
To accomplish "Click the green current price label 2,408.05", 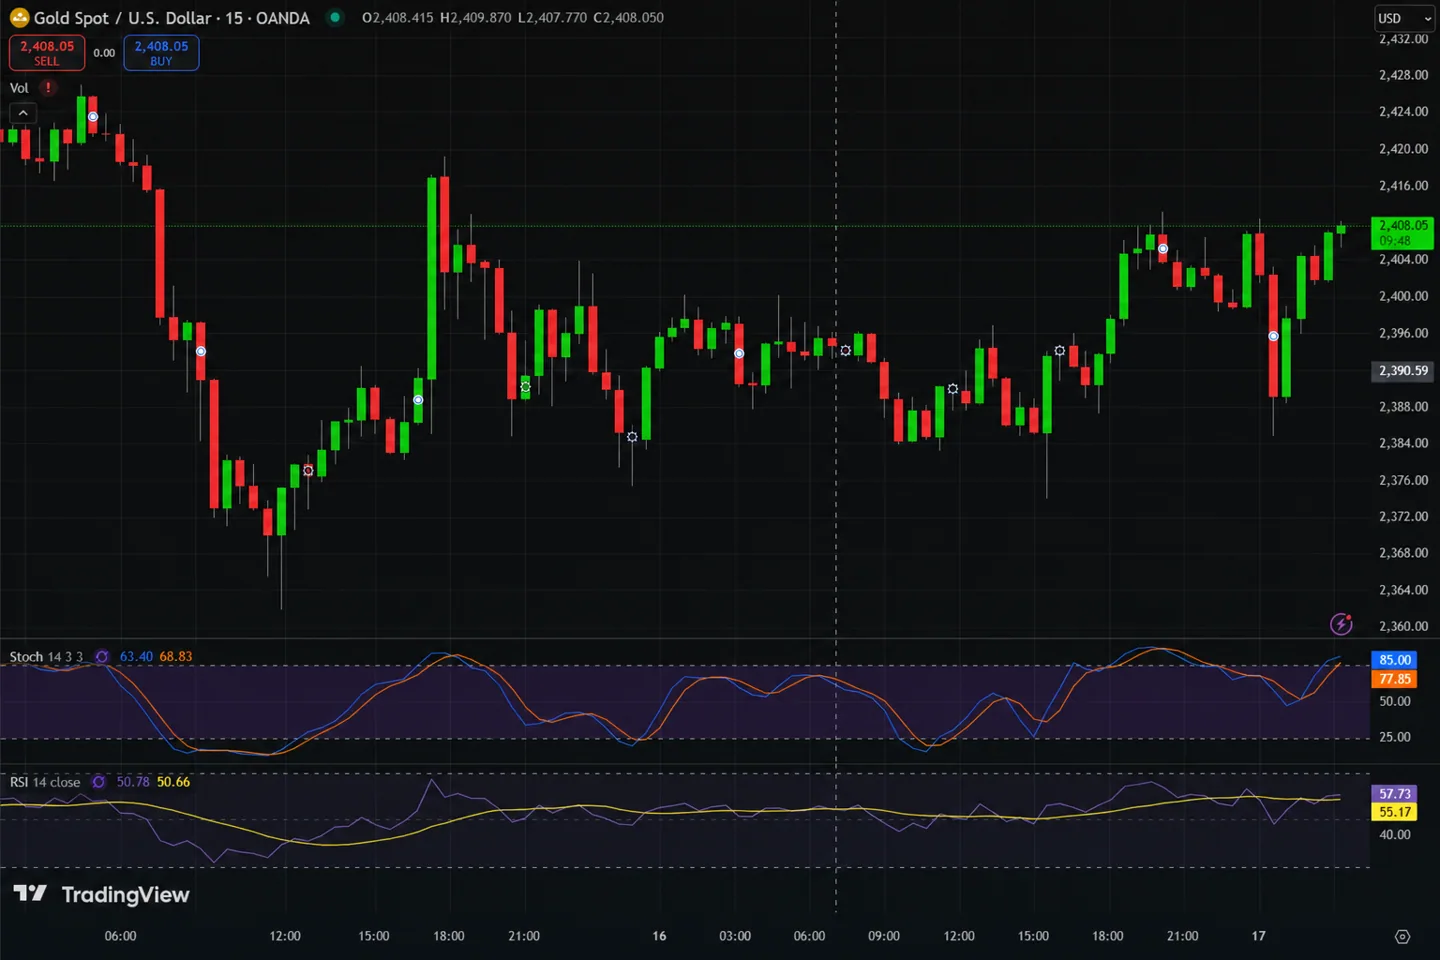I will [1402, 233].
